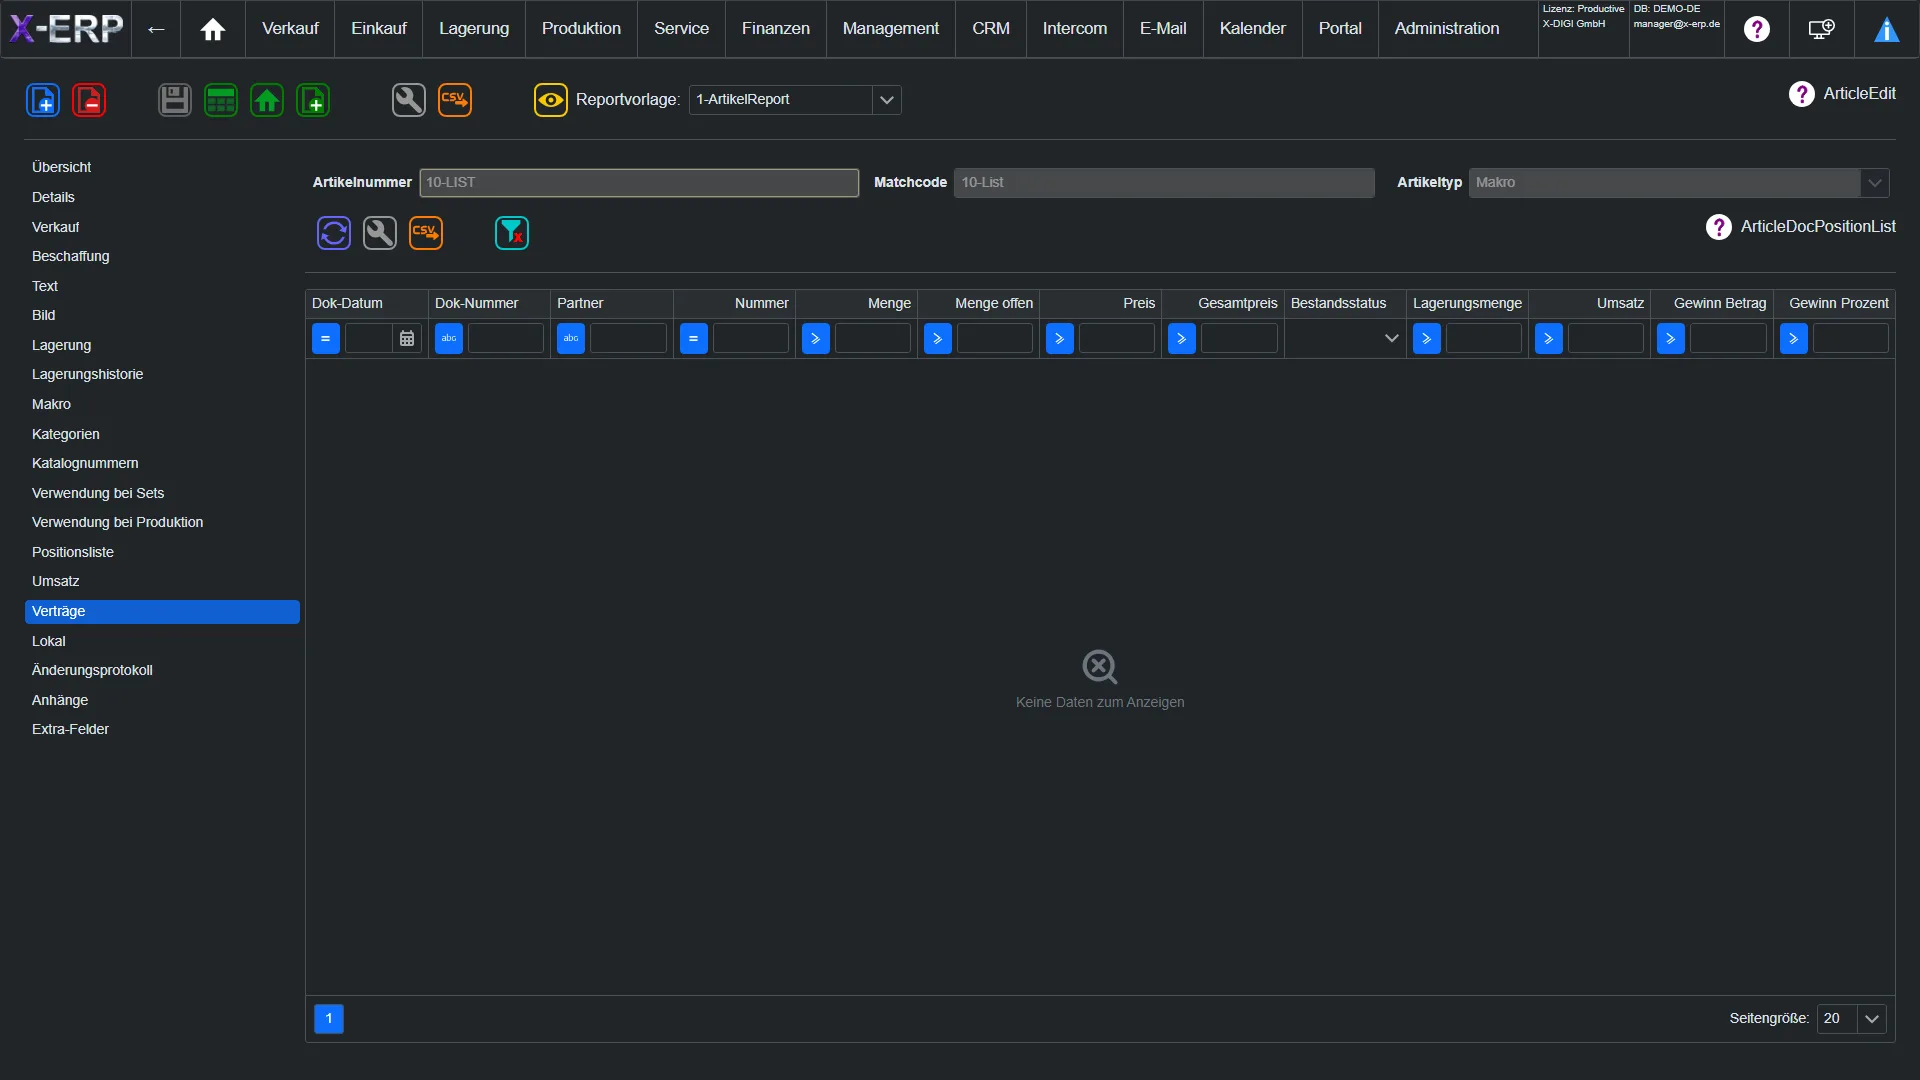Click page 1 pagination button
Viewport: 1920px width, 1080px height.
pyautogui.click(x=329, y=1019)
